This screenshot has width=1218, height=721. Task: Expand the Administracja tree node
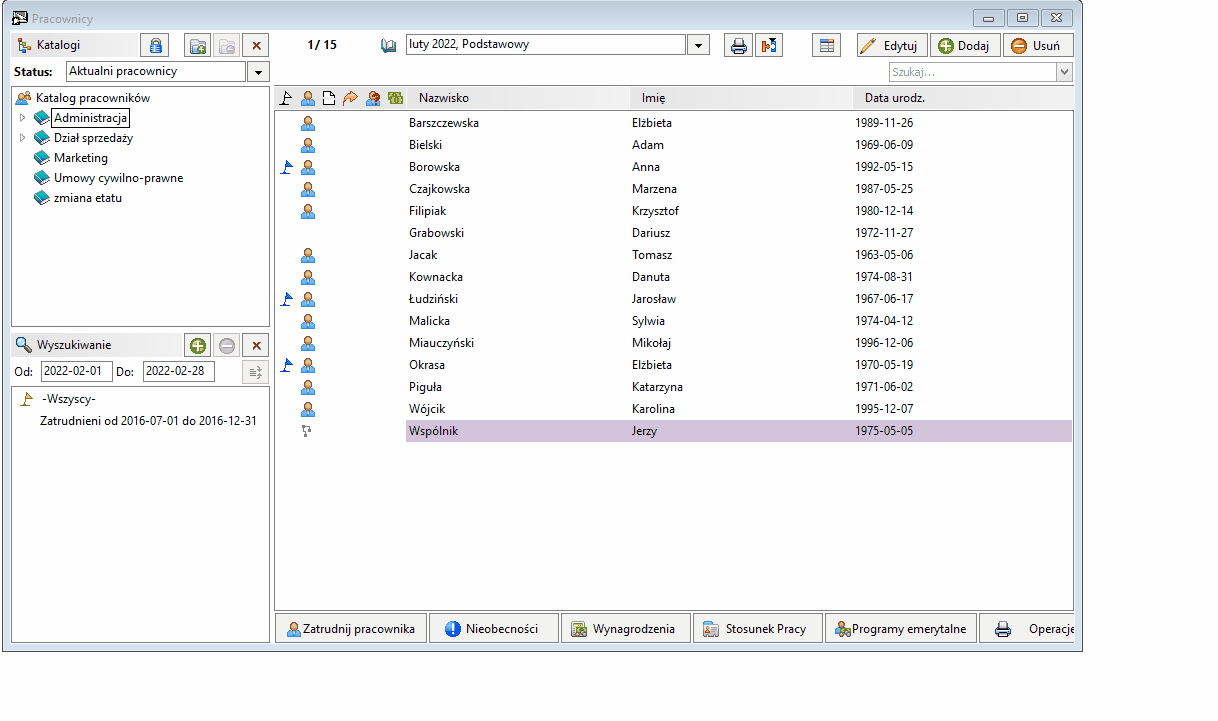(x=23, y=118)
